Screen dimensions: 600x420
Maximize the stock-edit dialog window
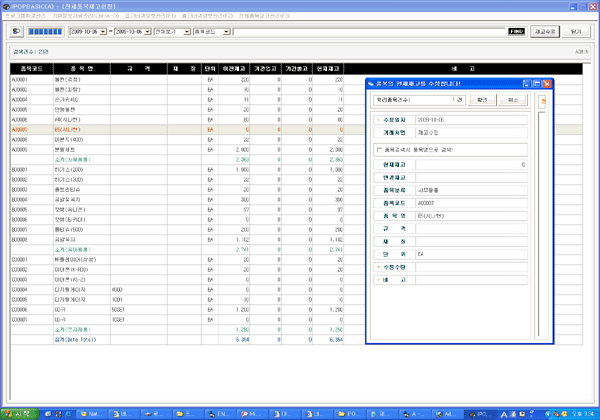[537, 83]
